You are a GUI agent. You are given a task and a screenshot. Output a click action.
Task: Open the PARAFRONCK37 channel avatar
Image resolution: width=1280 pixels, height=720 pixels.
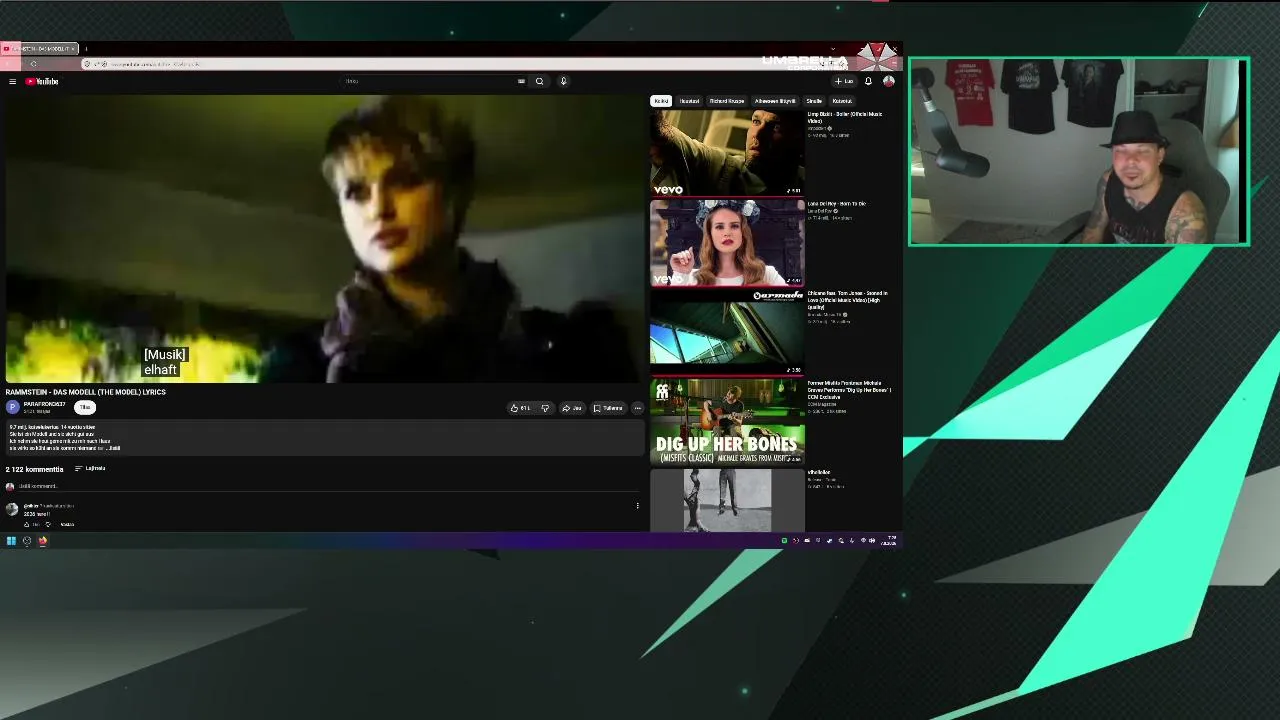click(12, 407)
